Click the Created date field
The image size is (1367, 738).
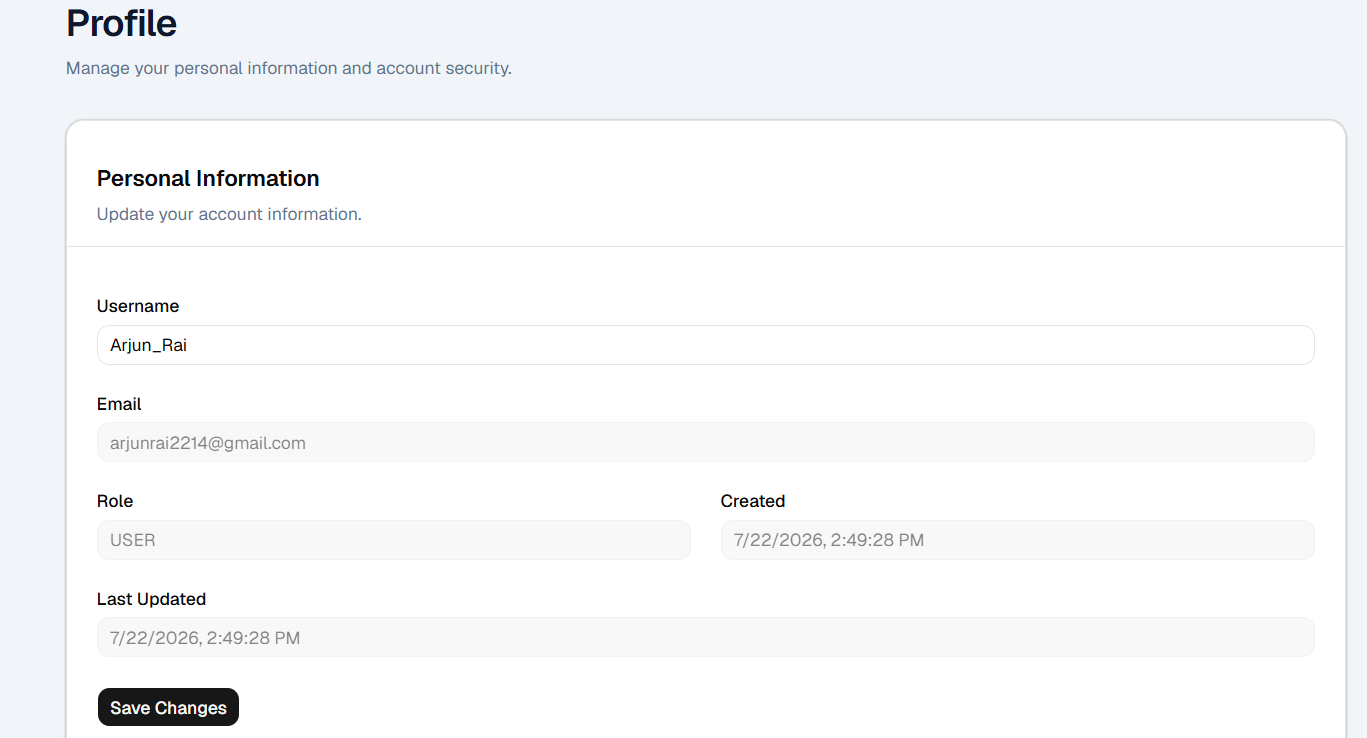coord(1017,540)
